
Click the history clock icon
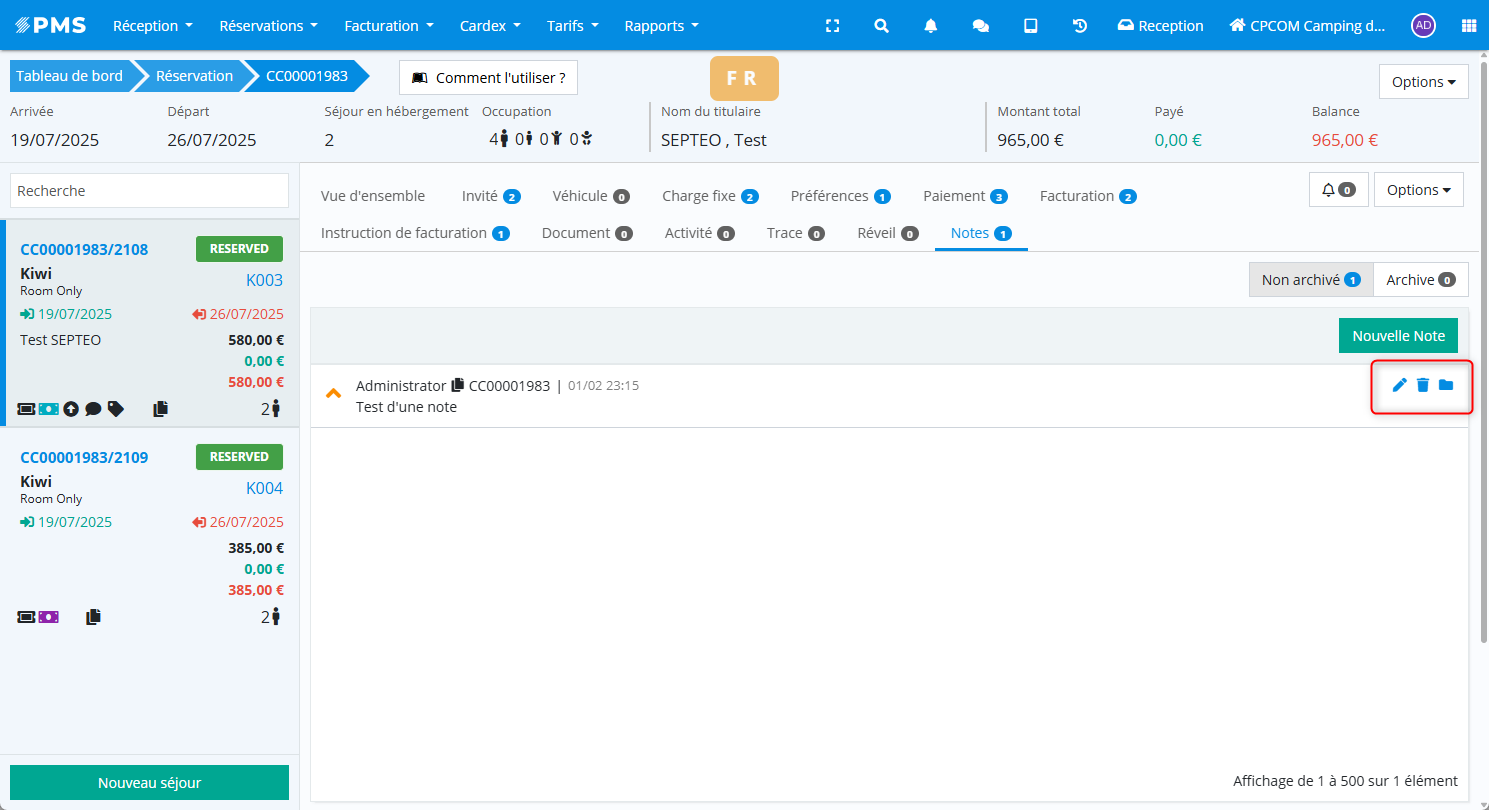1080,26
